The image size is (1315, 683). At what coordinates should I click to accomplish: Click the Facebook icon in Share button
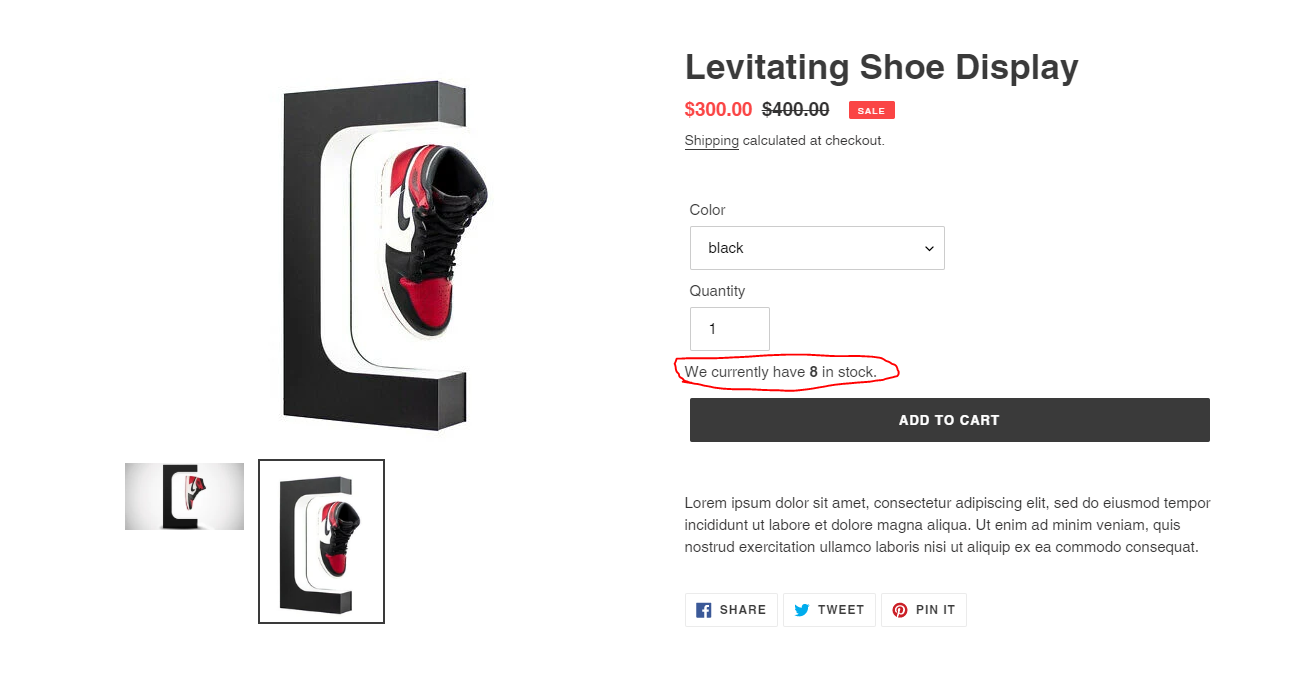coord(704,610)
